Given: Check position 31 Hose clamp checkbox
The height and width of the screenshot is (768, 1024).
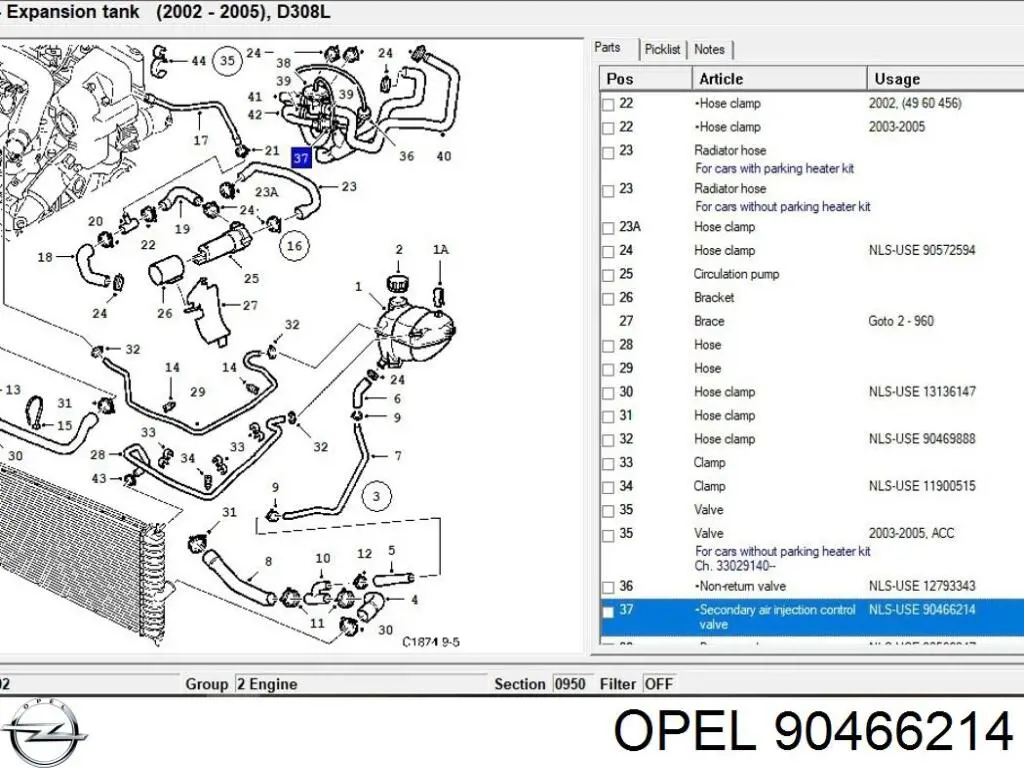Looking at the screenshot, I should click(x=608, y=417).
